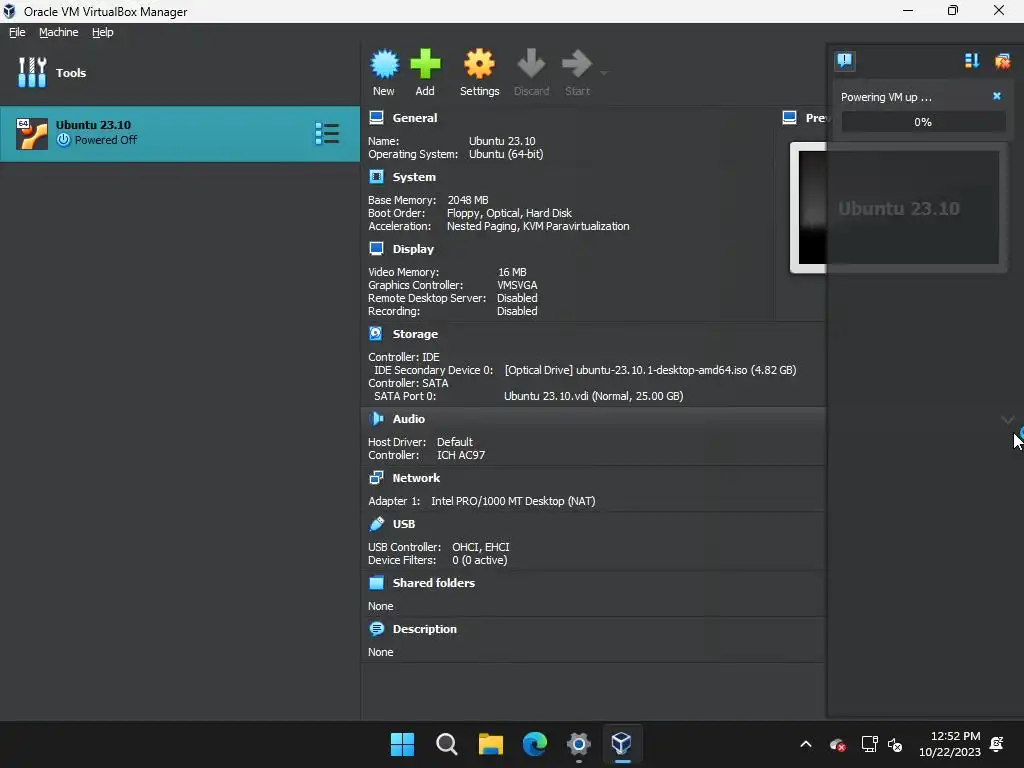The image size is (1024, 768).
Task: Select the Ubuntu 23.10 virtual machine
Action: (x=180, y=133)
